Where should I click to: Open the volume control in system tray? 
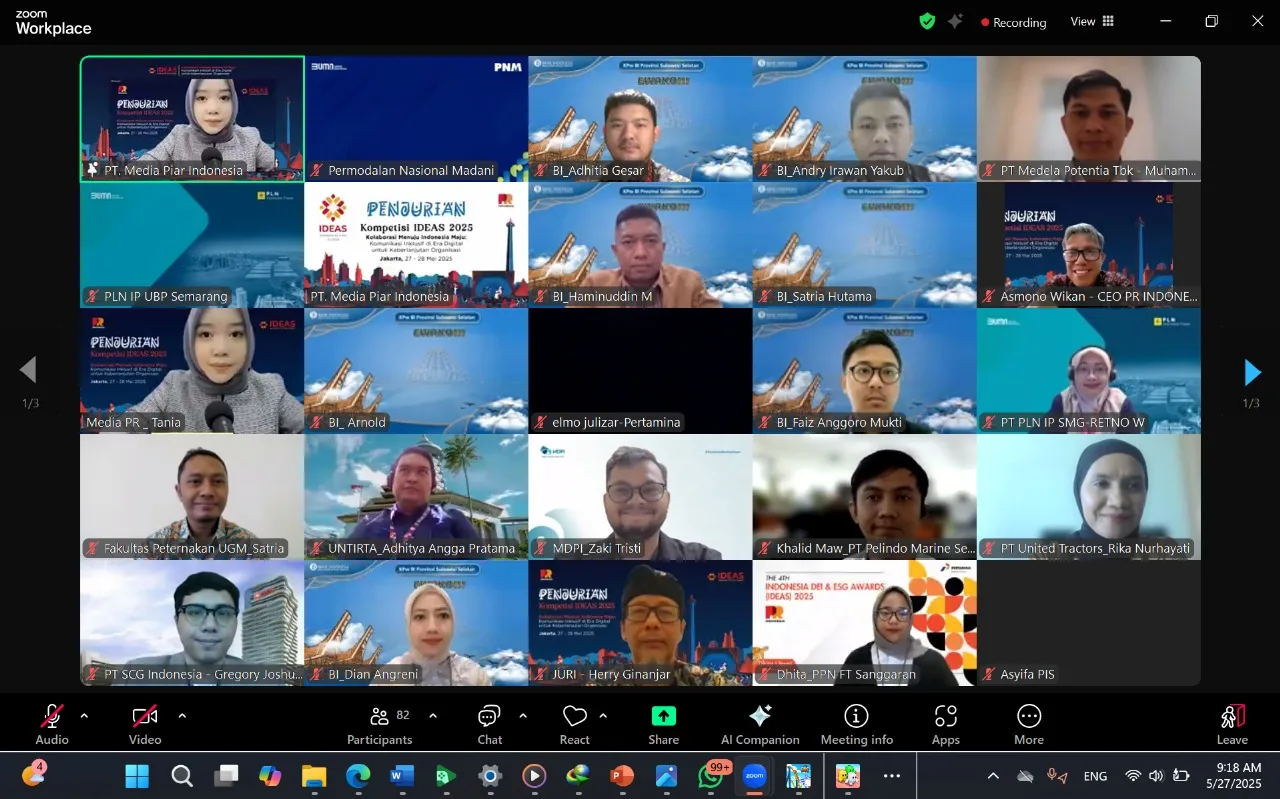(x=1156, y=776)
